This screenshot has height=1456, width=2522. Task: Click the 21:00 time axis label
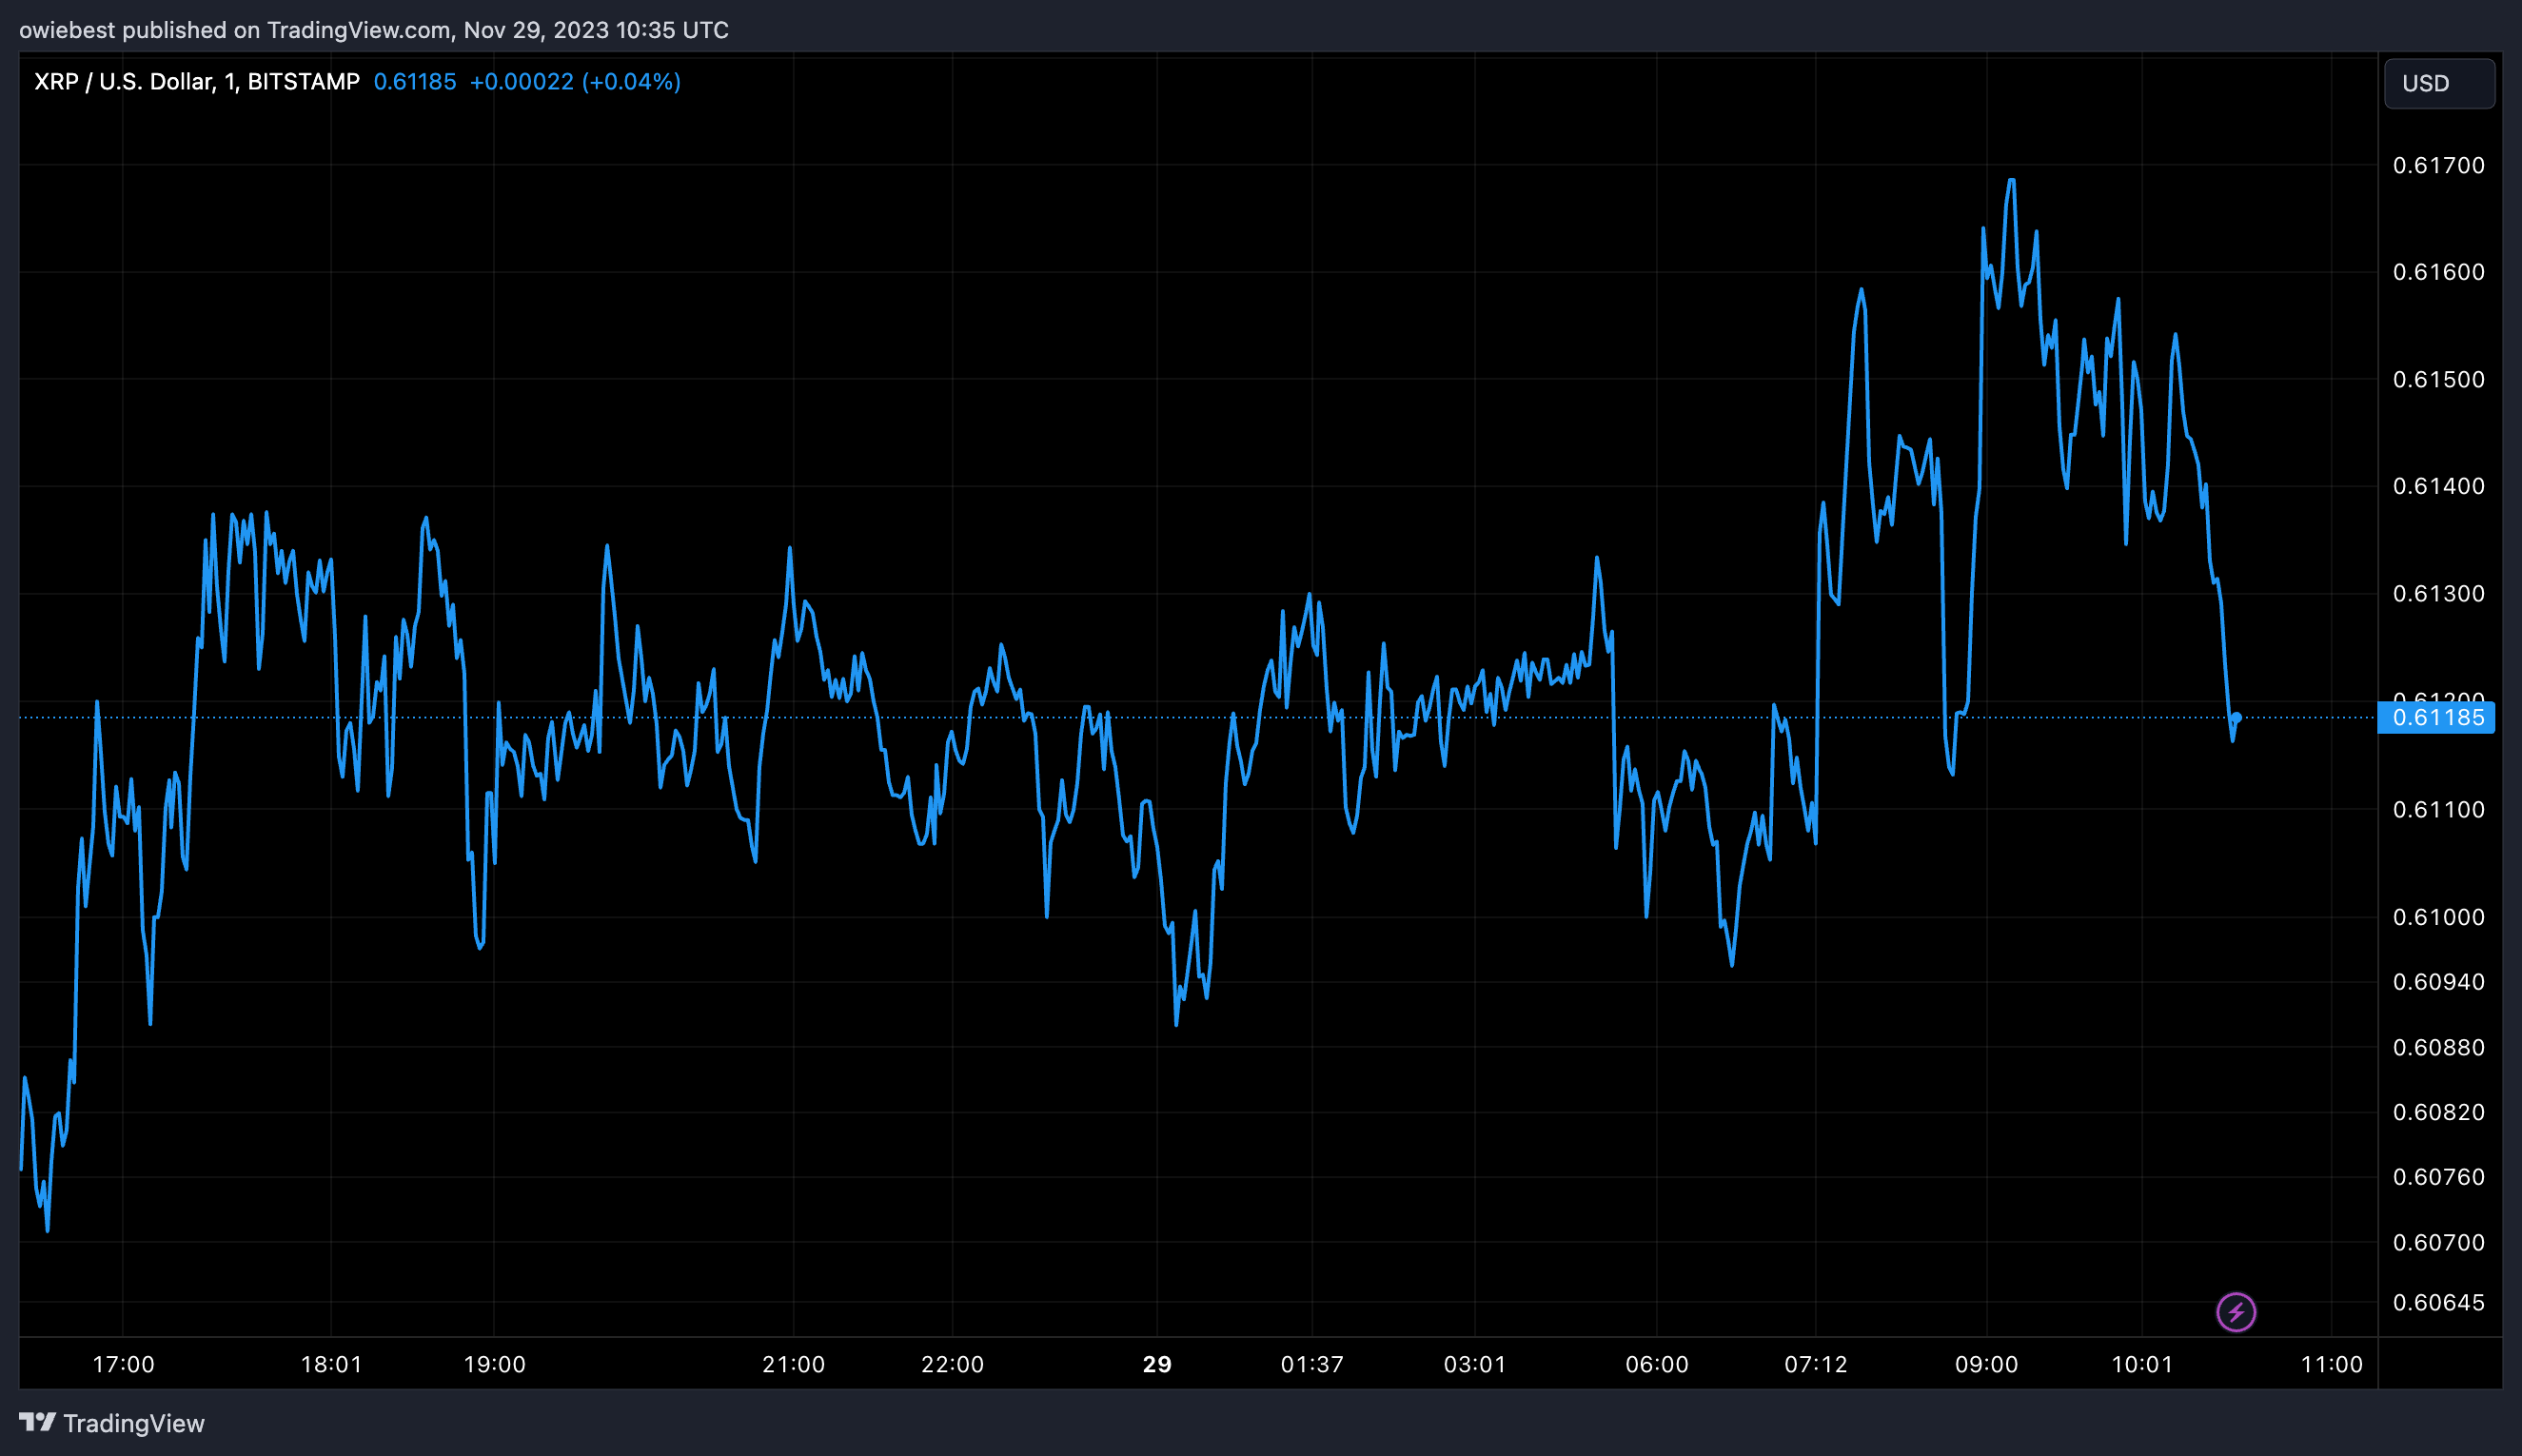[x=793, y=1364]
